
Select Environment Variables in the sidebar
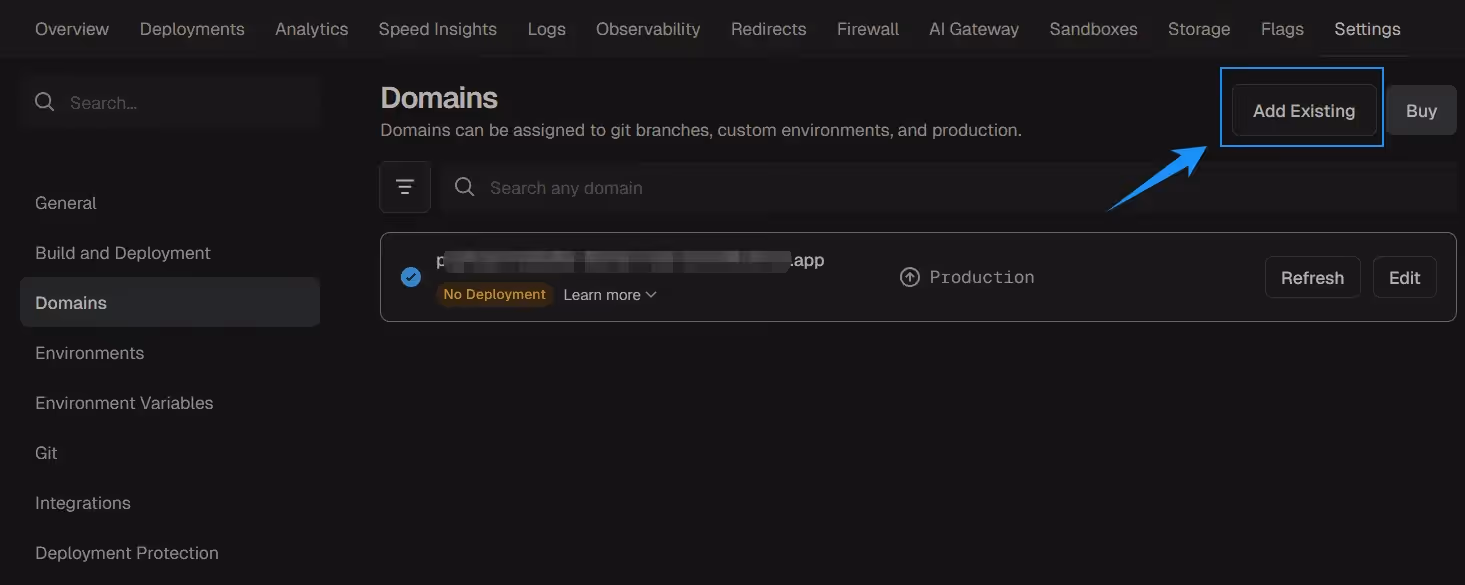point(124,403)
